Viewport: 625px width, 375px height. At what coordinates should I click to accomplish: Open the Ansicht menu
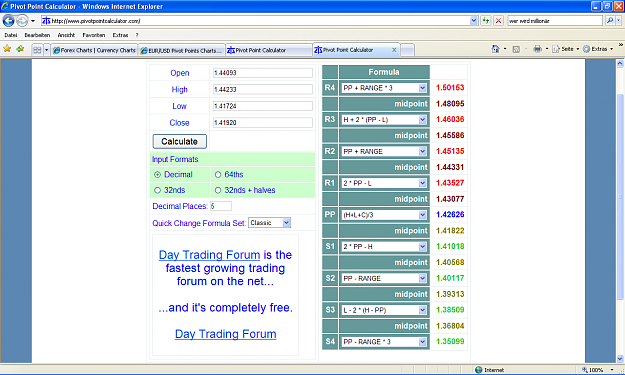pos(66,35)
